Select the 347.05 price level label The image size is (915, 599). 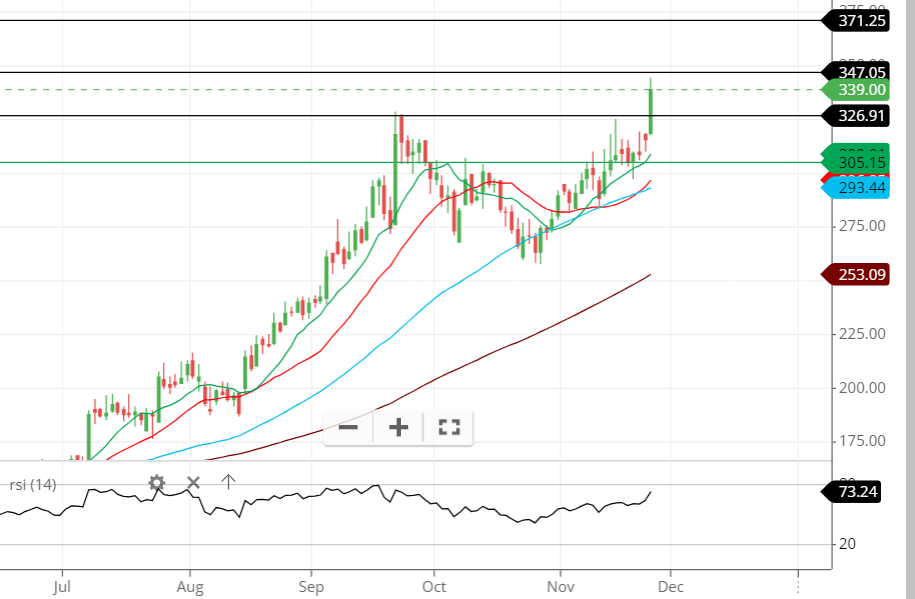tap(855, 72)
